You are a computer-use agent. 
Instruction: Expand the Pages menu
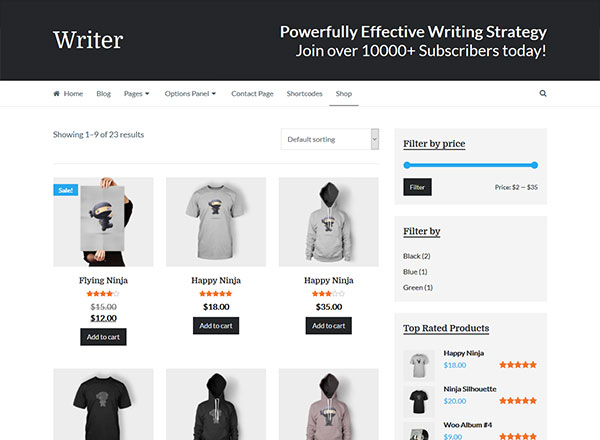pyautogui.click(x=136, y=94)
